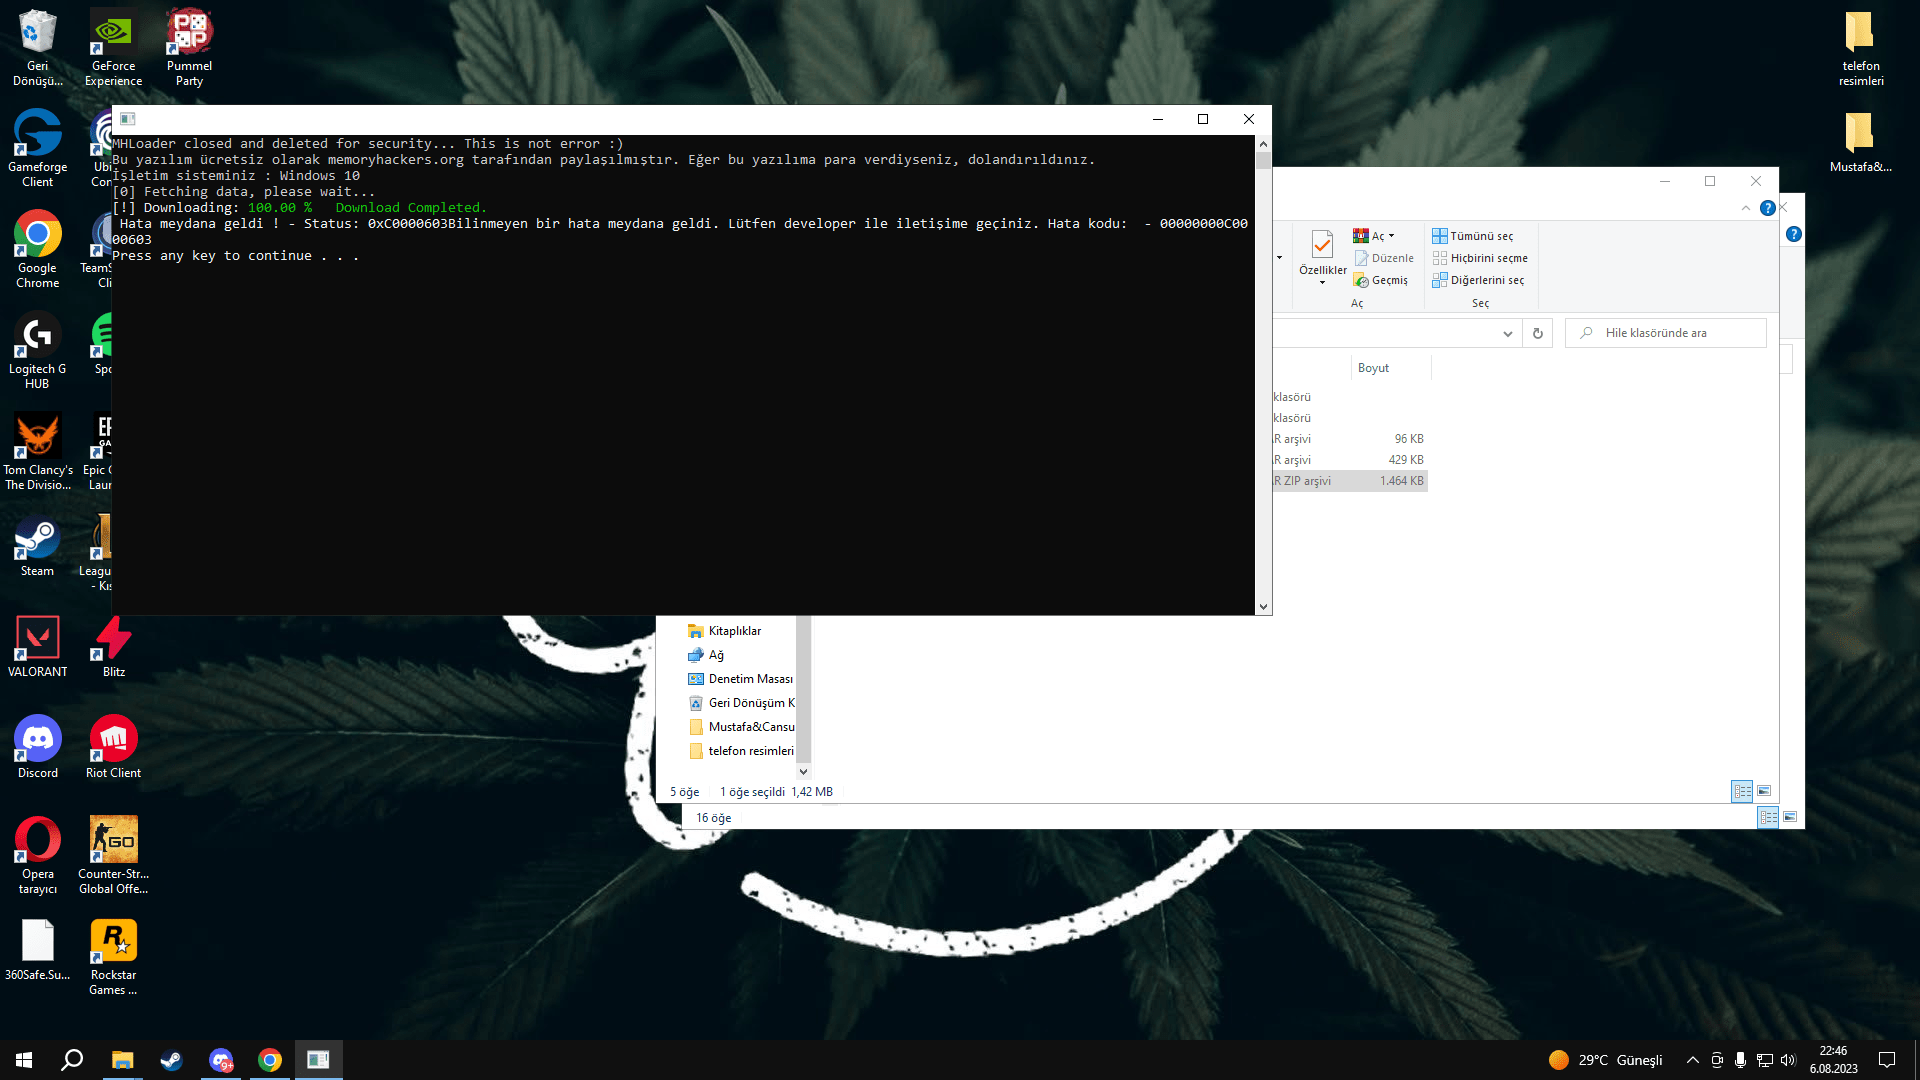Expand the Aç dropdown arrow in ribbon
This screenshot has height=1080, width=1920.
(1391, 236)
